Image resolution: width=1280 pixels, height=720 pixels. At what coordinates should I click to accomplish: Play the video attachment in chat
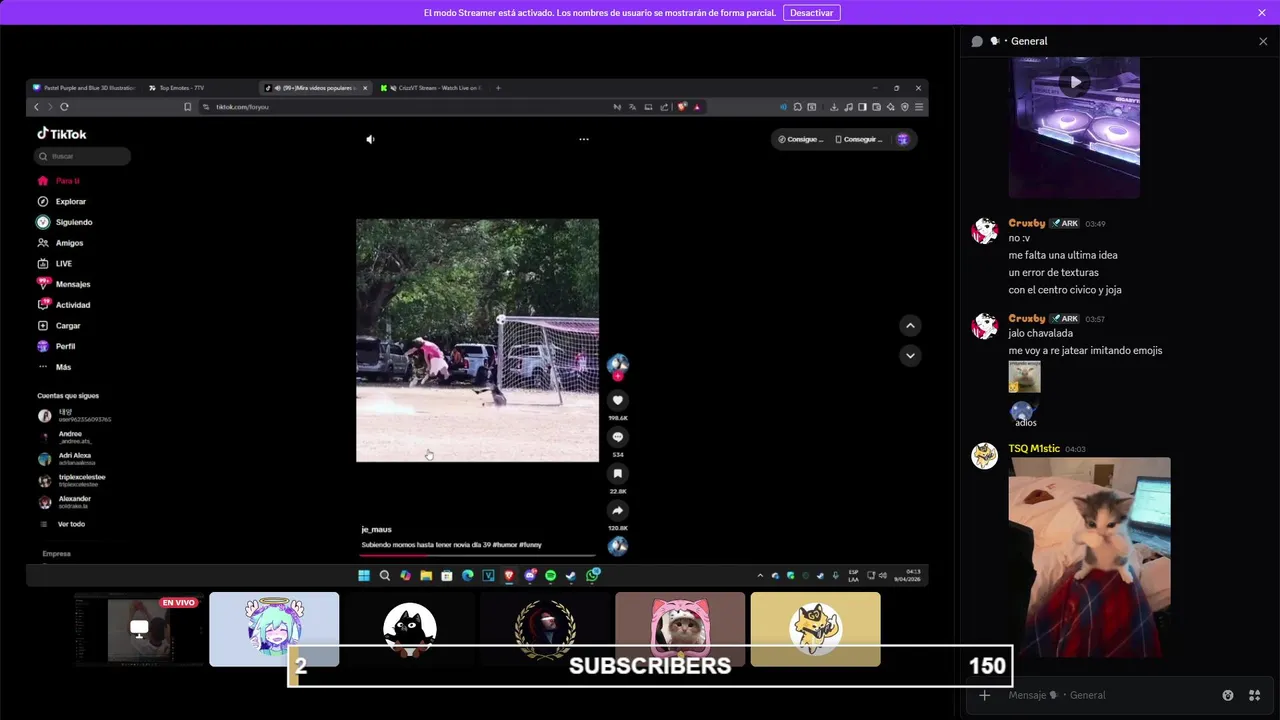(1074, 81)
